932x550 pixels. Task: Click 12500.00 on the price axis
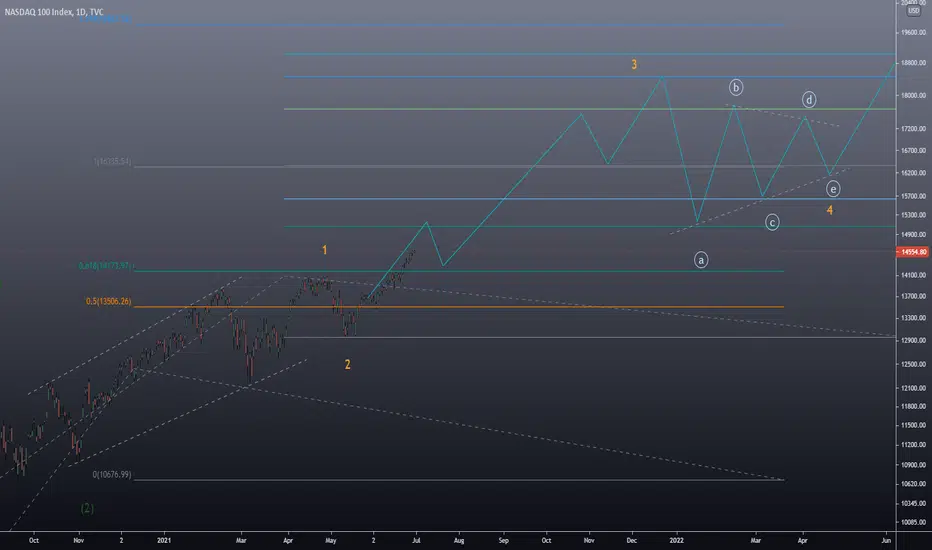click(913, 364)
